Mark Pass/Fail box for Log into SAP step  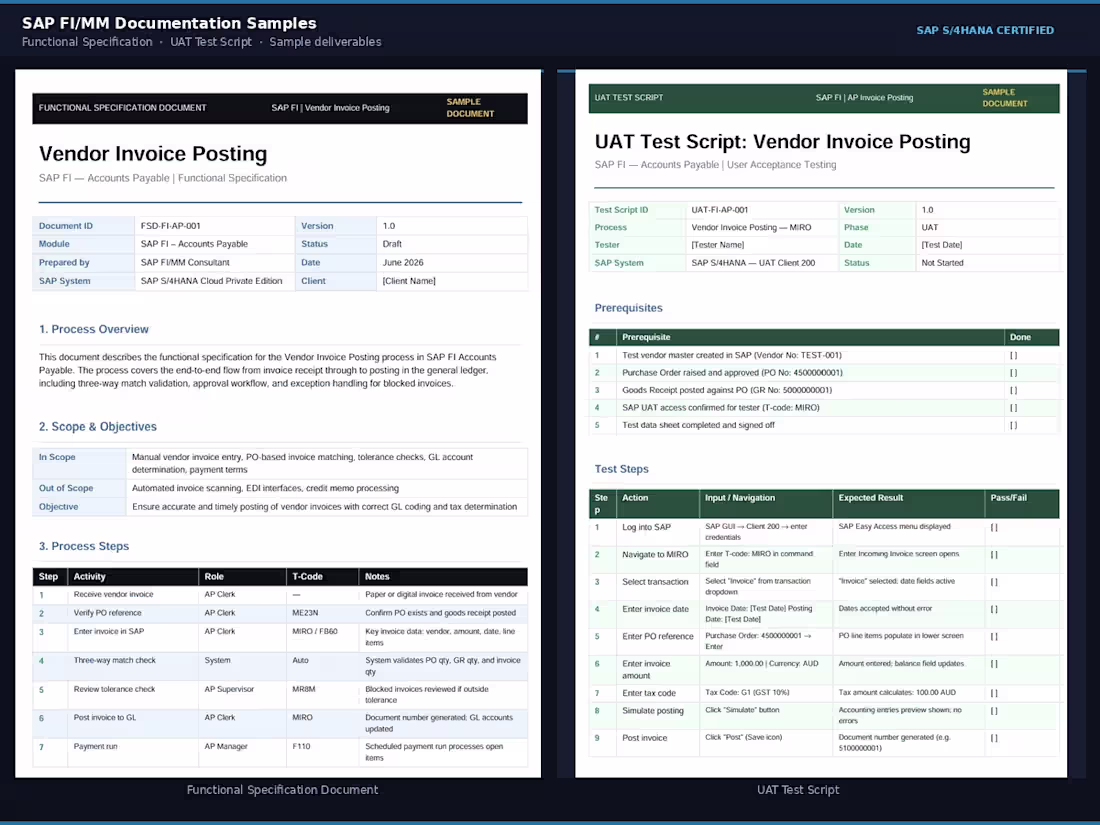point(994,527)
